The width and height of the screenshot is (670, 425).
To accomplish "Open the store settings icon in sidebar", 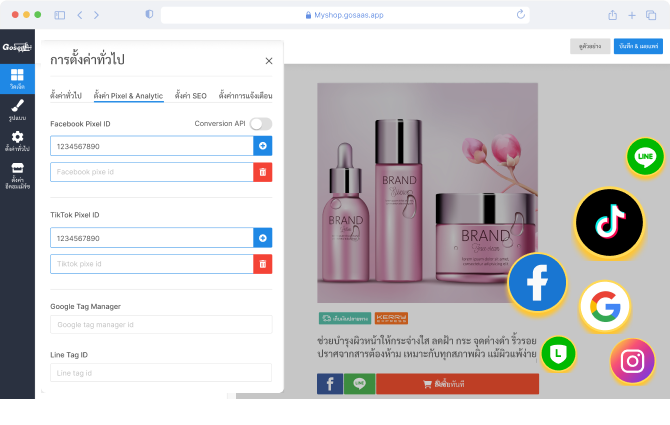I will (x=17, y=175).
